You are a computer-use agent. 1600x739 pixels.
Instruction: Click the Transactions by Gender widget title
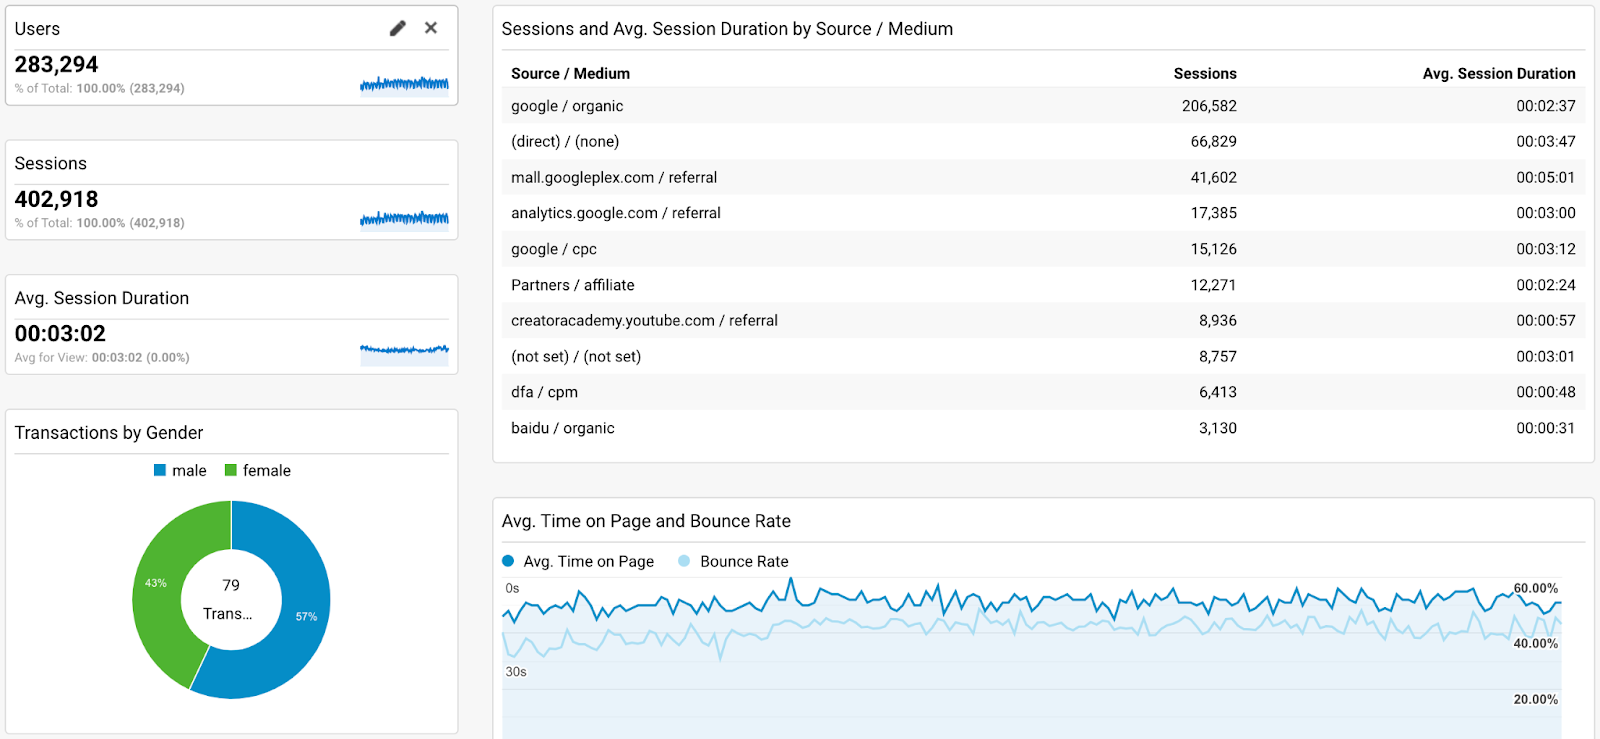(x=109, y=432)
